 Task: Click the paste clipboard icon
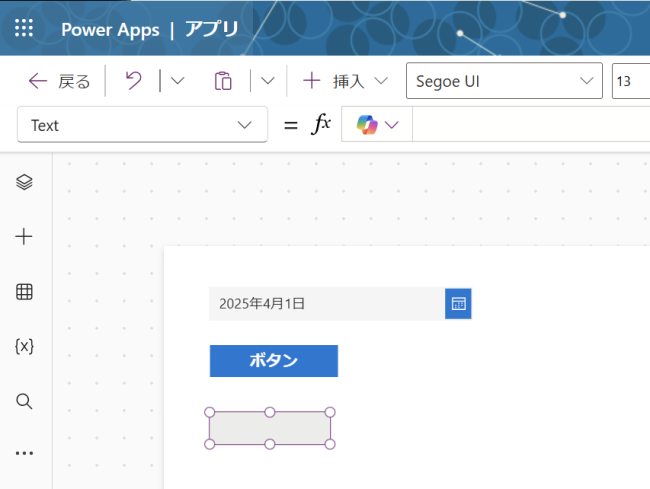(x=223, y=81)
